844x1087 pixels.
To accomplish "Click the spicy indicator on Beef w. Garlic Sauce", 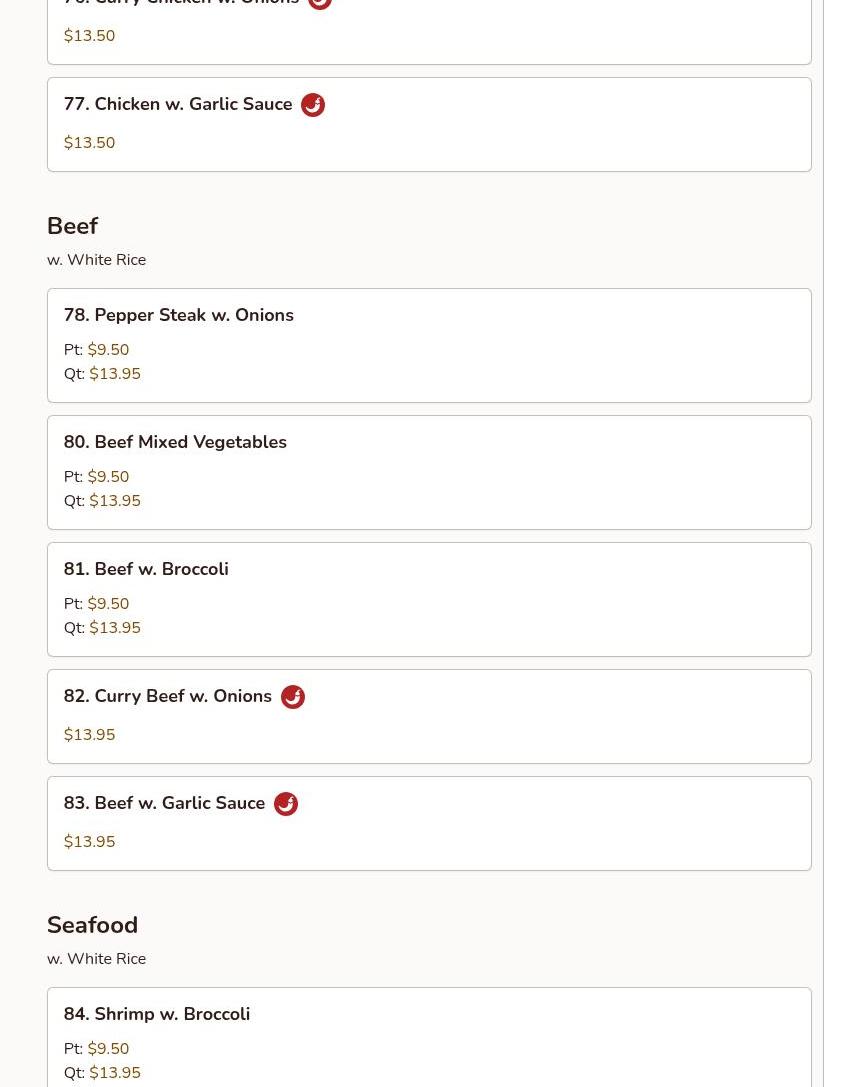I will point(286,804).
